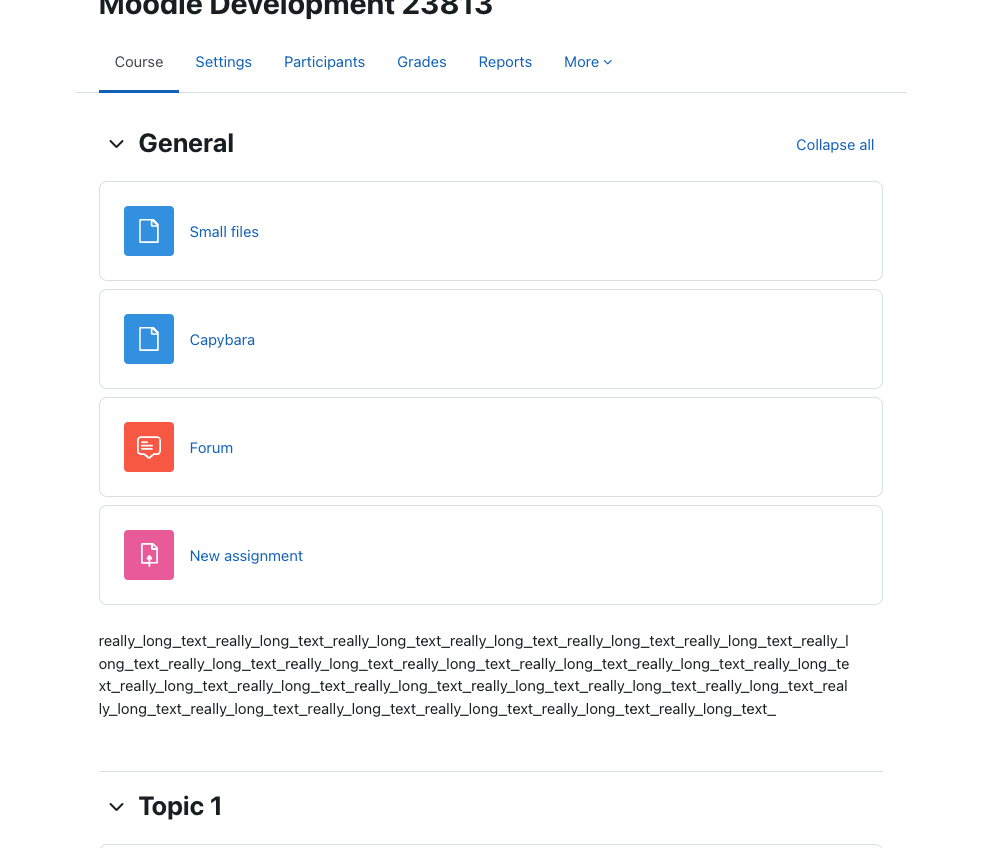Open the Capybara resource link
989x848 pixels.
pyautogui.click(x=222, y=339)
